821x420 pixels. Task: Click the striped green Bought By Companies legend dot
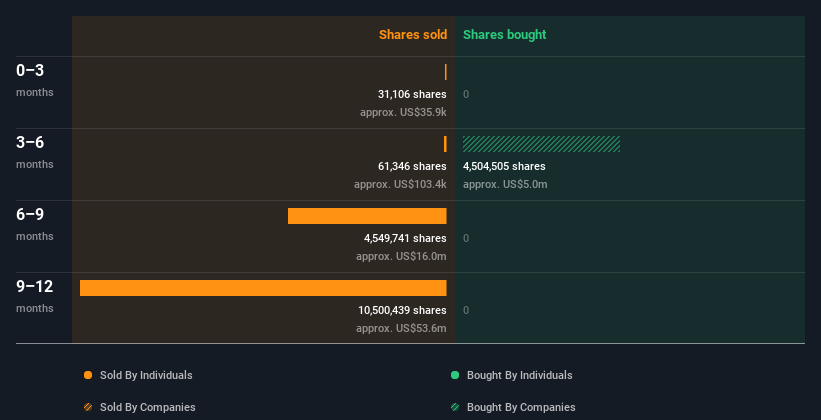(455, 407)
